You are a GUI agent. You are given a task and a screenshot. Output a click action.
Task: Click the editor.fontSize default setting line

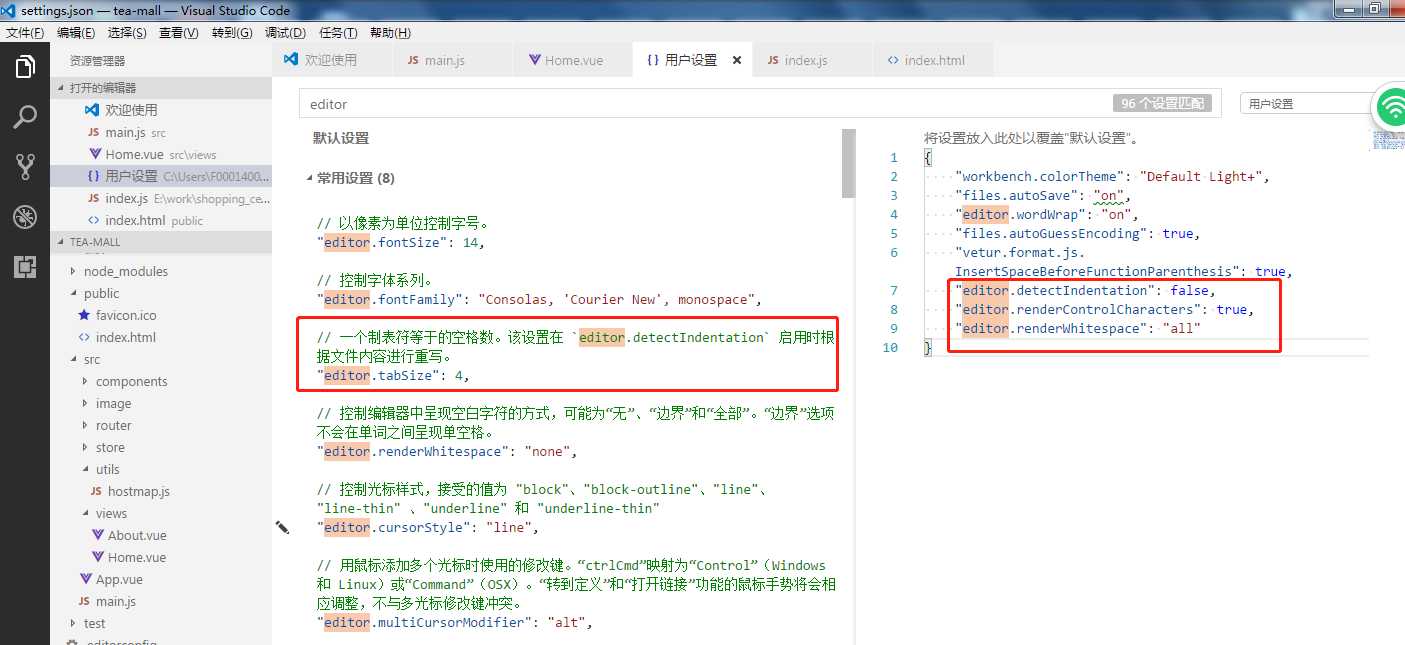pyautogui.click(x=401, y=242)
